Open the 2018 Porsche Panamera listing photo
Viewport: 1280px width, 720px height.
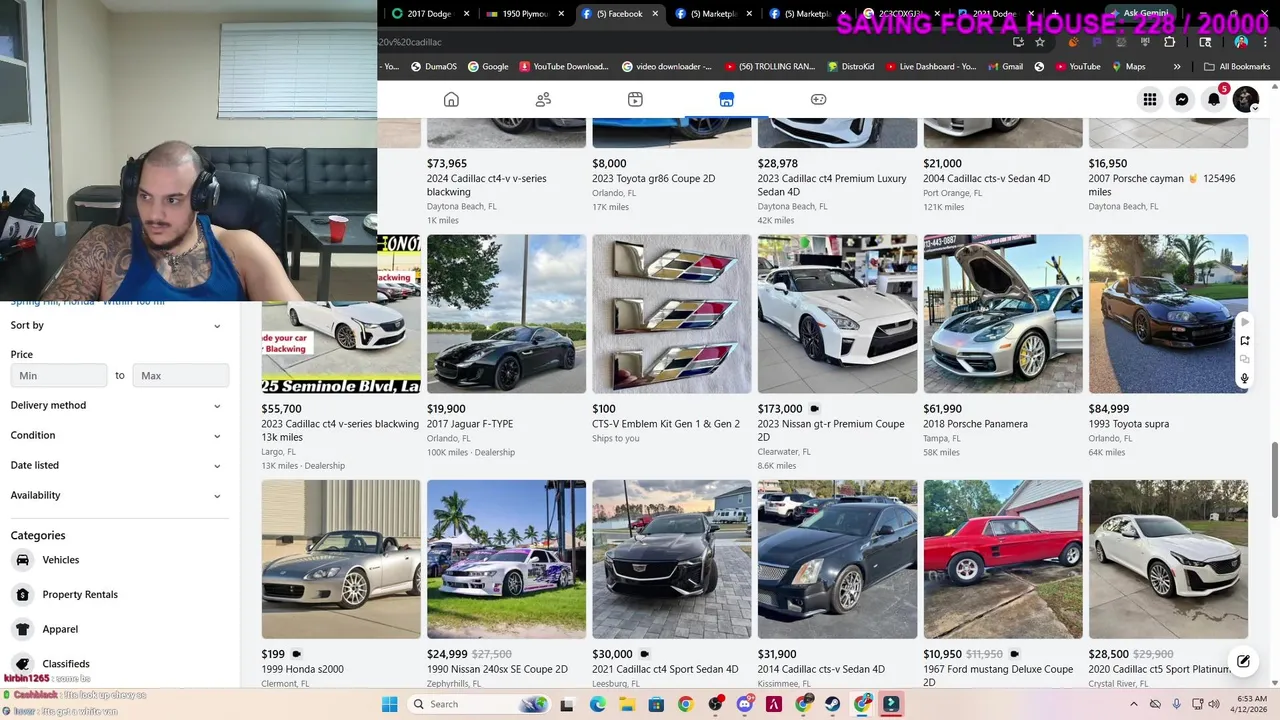pos(1003,314)
